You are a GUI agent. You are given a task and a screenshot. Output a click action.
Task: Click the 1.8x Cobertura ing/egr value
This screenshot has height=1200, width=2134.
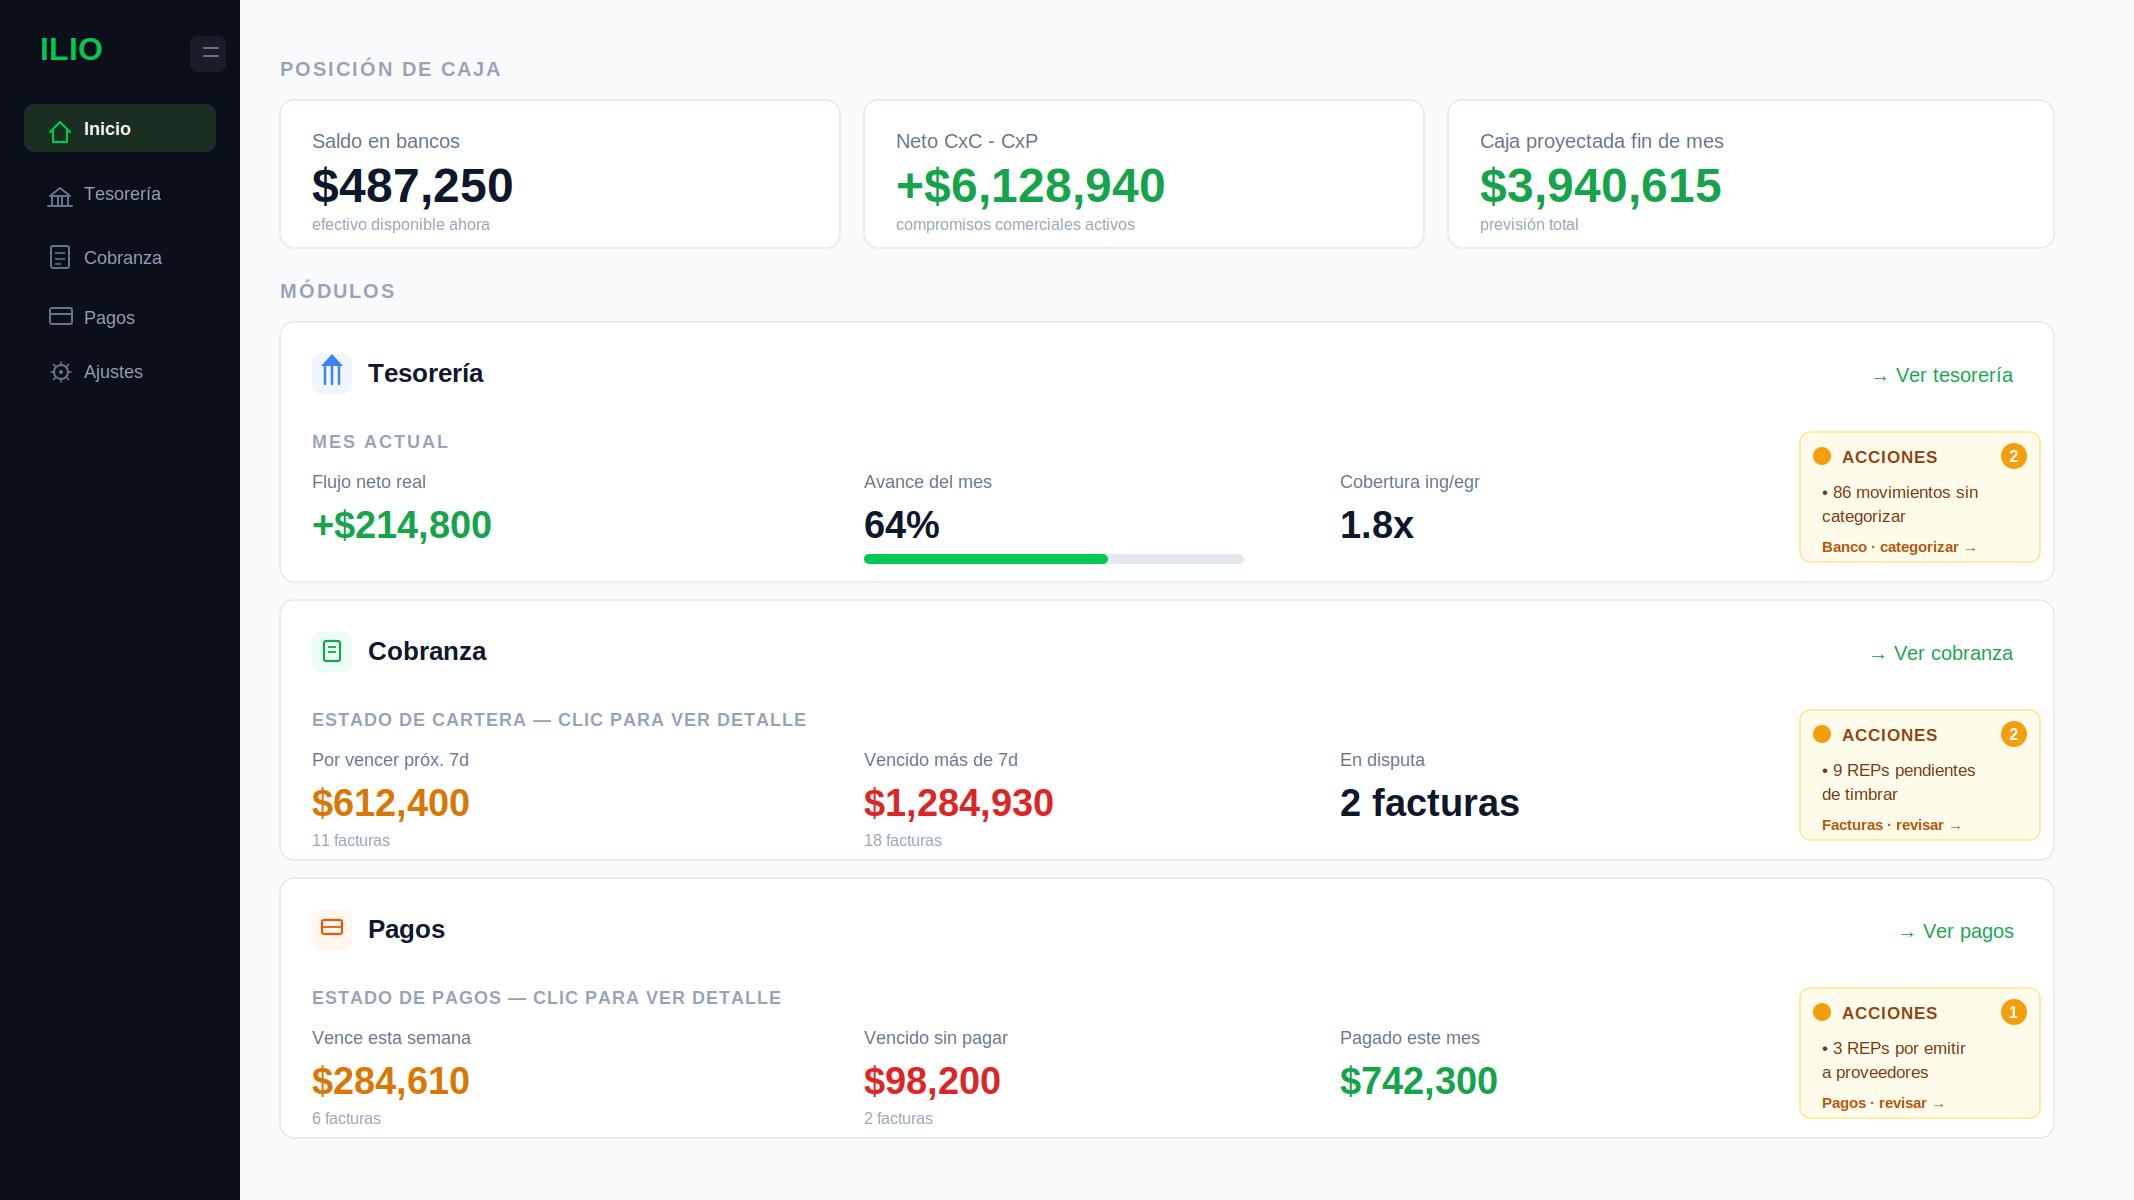coord(1377,525)
